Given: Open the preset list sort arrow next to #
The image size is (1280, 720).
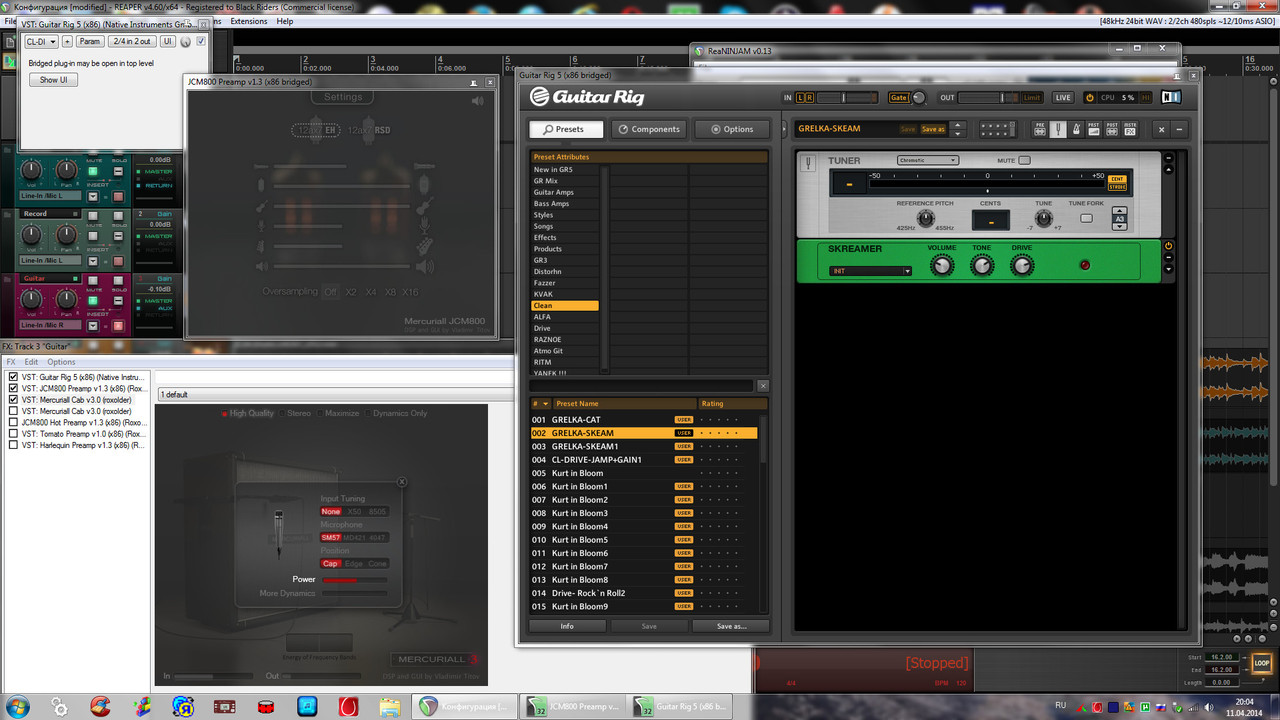Looking at the screenshot, I should click(x=545, y=404).
